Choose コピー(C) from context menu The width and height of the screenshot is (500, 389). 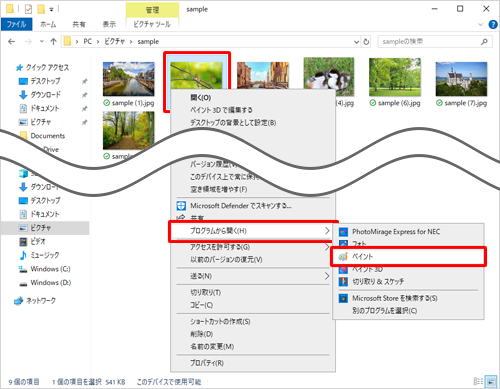click(253, 305)
